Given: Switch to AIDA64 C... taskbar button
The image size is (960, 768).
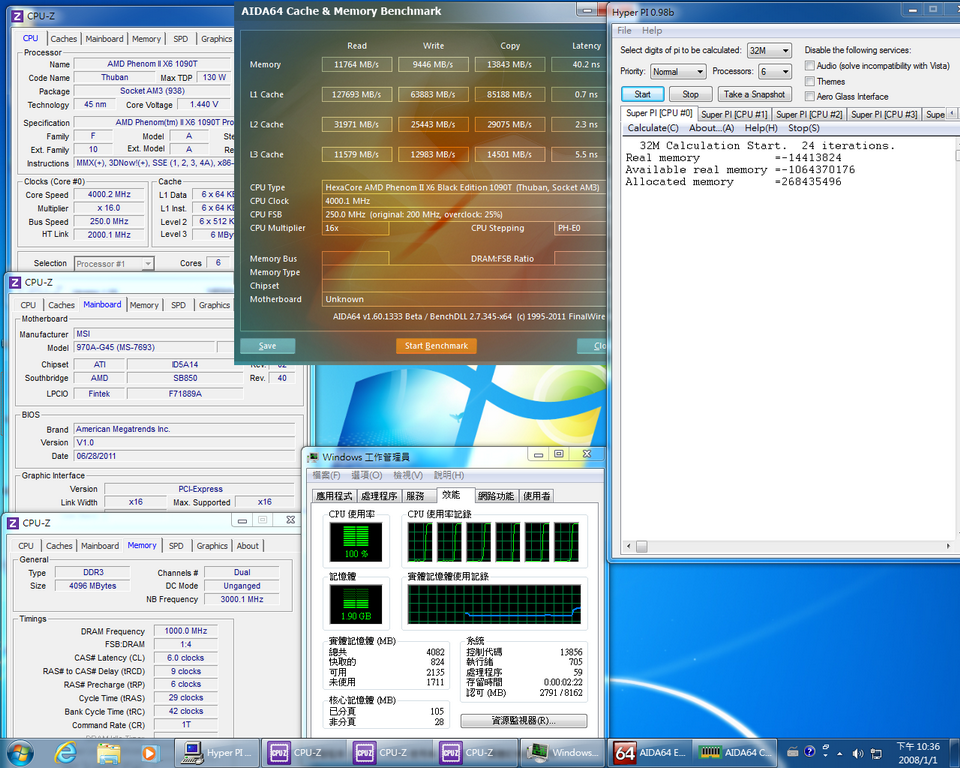Looking at the screenshot, I should (x=735, y=753).
